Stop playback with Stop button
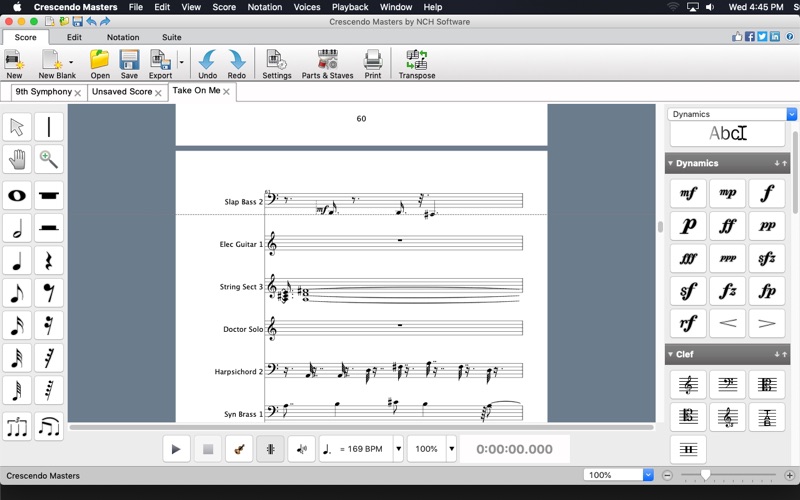The image size is (800, 500). tap(208, 449)
